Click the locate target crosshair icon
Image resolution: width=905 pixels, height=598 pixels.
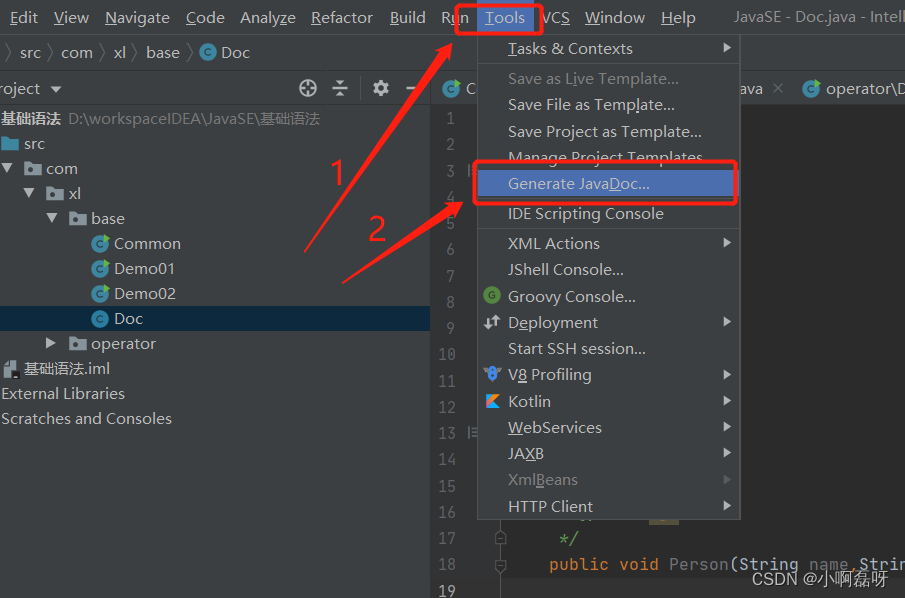click(x=308, y=88)
